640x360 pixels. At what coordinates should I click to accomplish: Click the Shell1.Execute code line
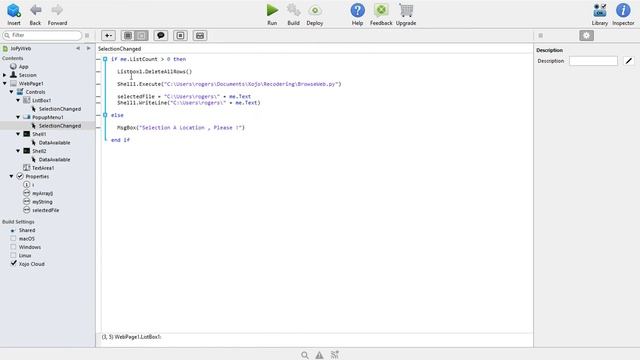[229, 84]
